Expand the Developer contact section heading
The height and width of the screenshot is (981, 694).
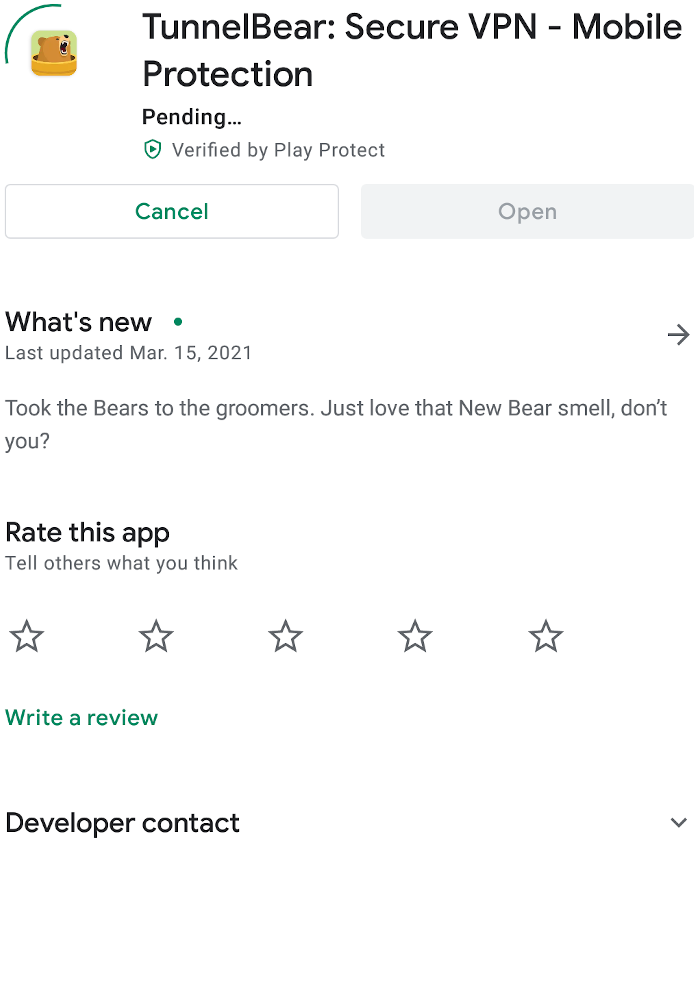click(x=123, y=823)
